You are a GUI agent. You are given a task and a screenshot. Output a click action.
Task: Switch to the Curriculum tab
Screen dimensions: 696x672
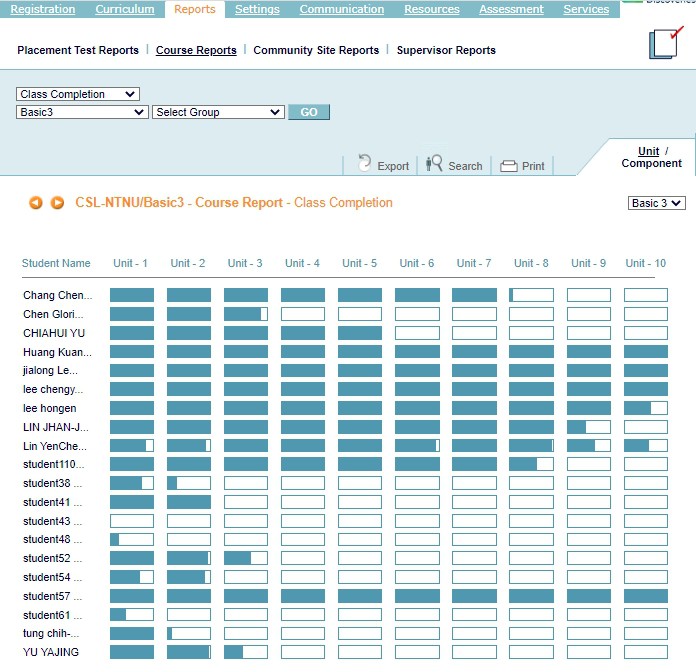click(125, 9)
